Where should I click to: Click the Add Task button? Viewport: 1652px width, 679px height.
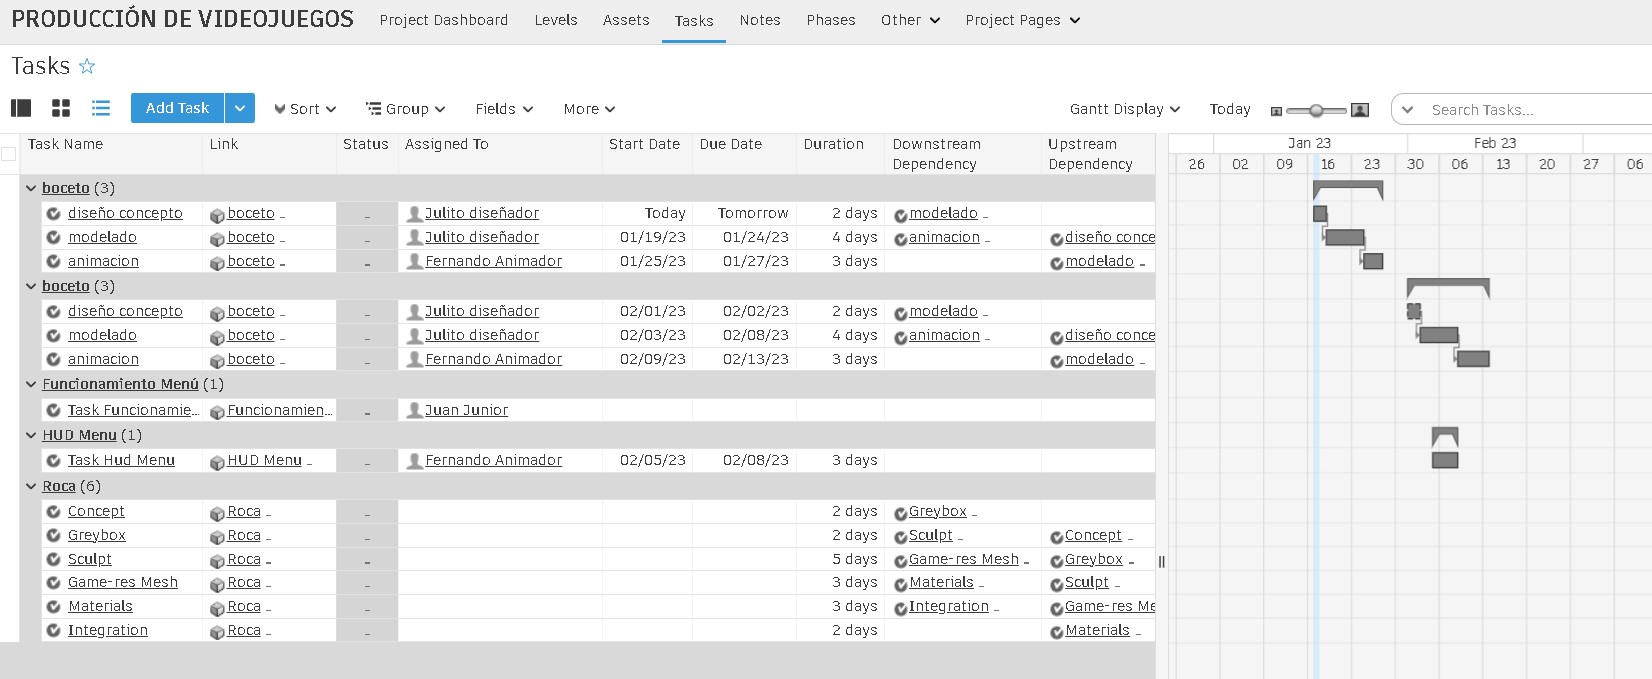tap(177, 108)
